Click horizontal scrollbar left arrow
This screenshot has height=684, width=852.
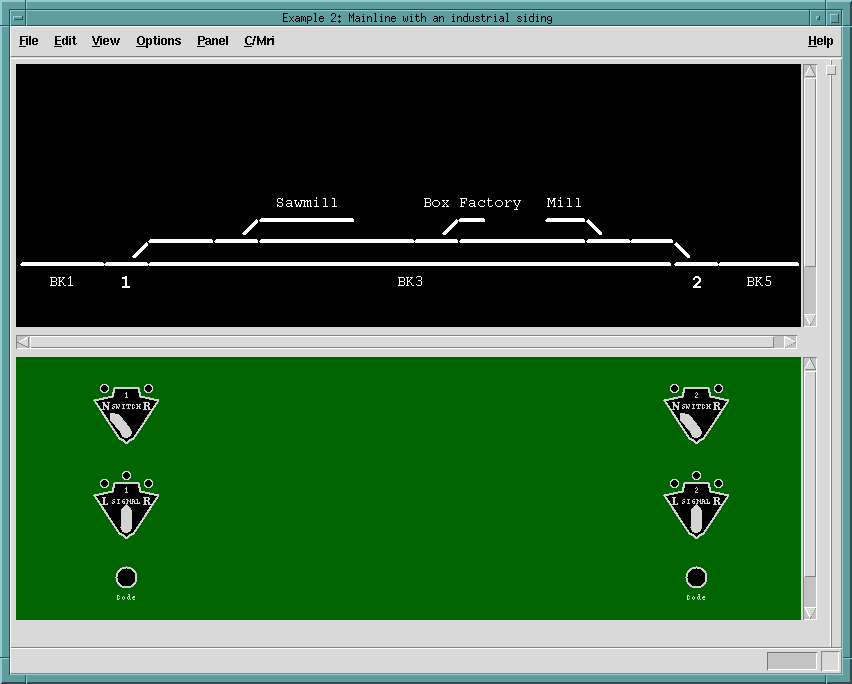(23, 342)
